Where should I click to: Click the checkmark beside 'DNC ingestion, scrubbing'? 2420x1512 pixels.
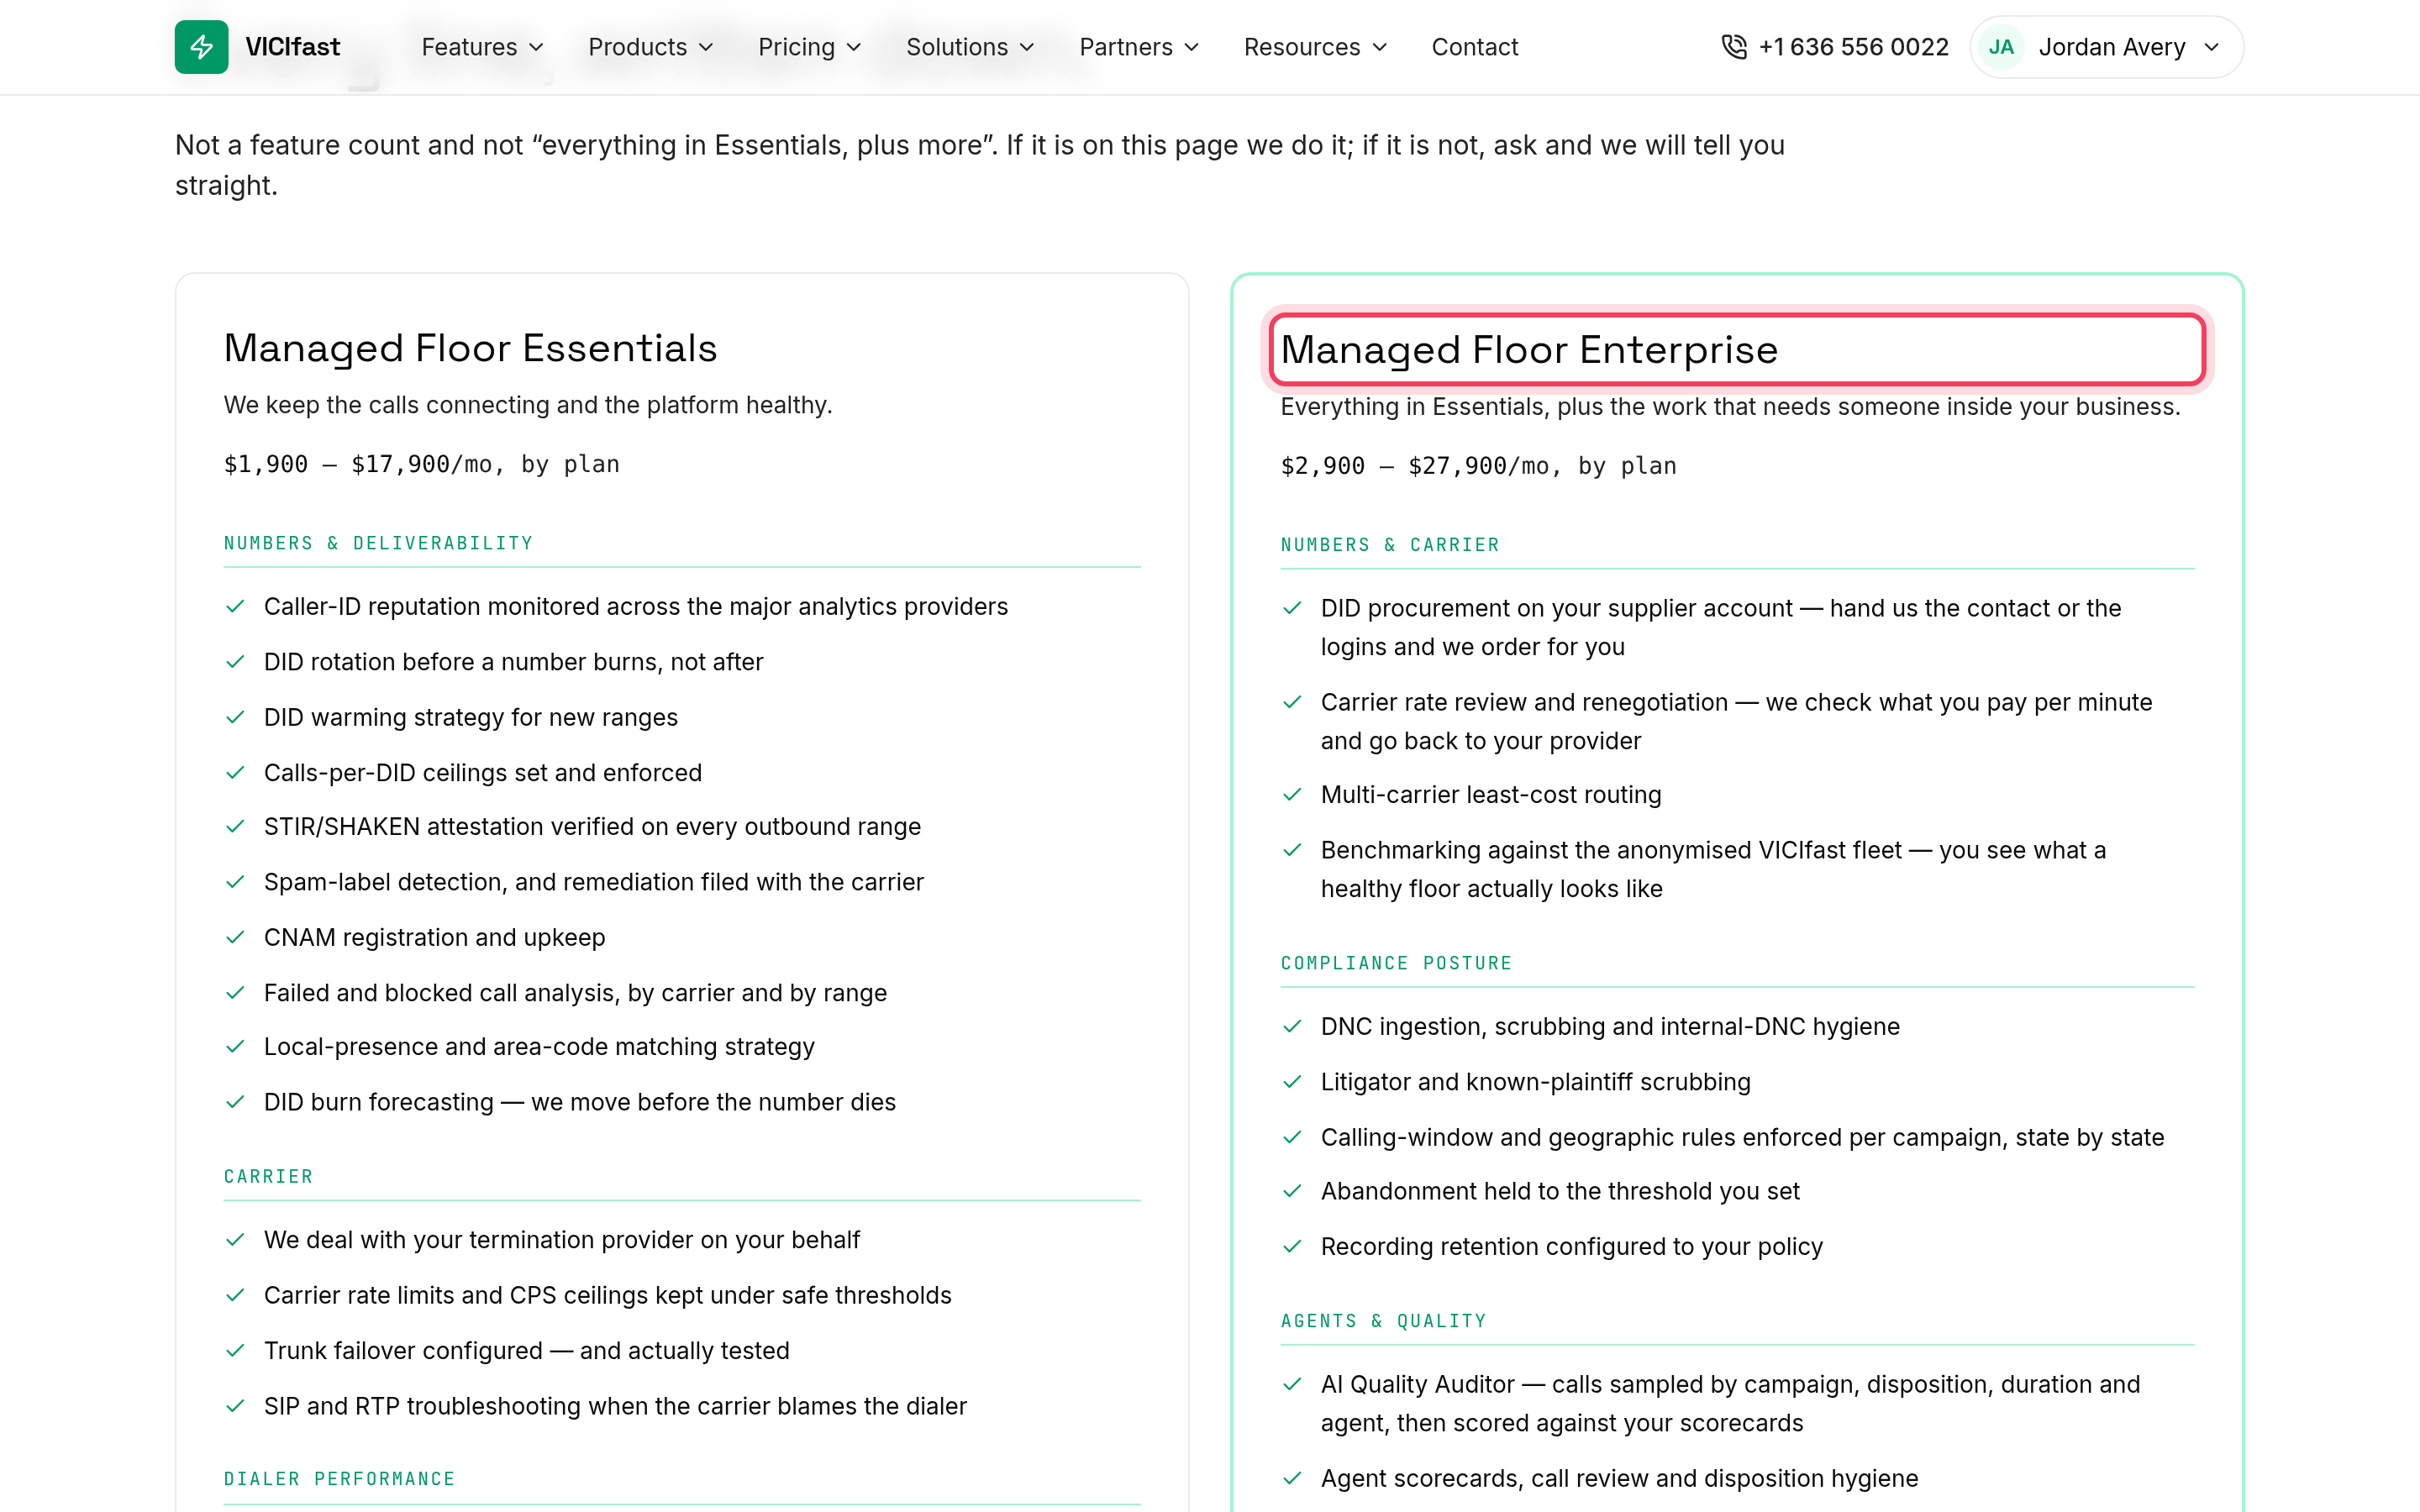pyautogui.click(x=1292, y=1027)
